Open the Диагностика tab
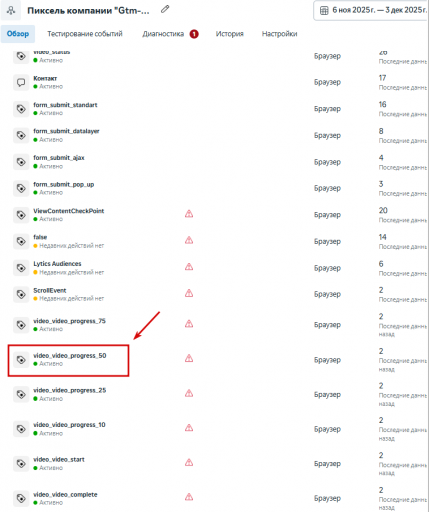429x512 pixels. point(163,34)
